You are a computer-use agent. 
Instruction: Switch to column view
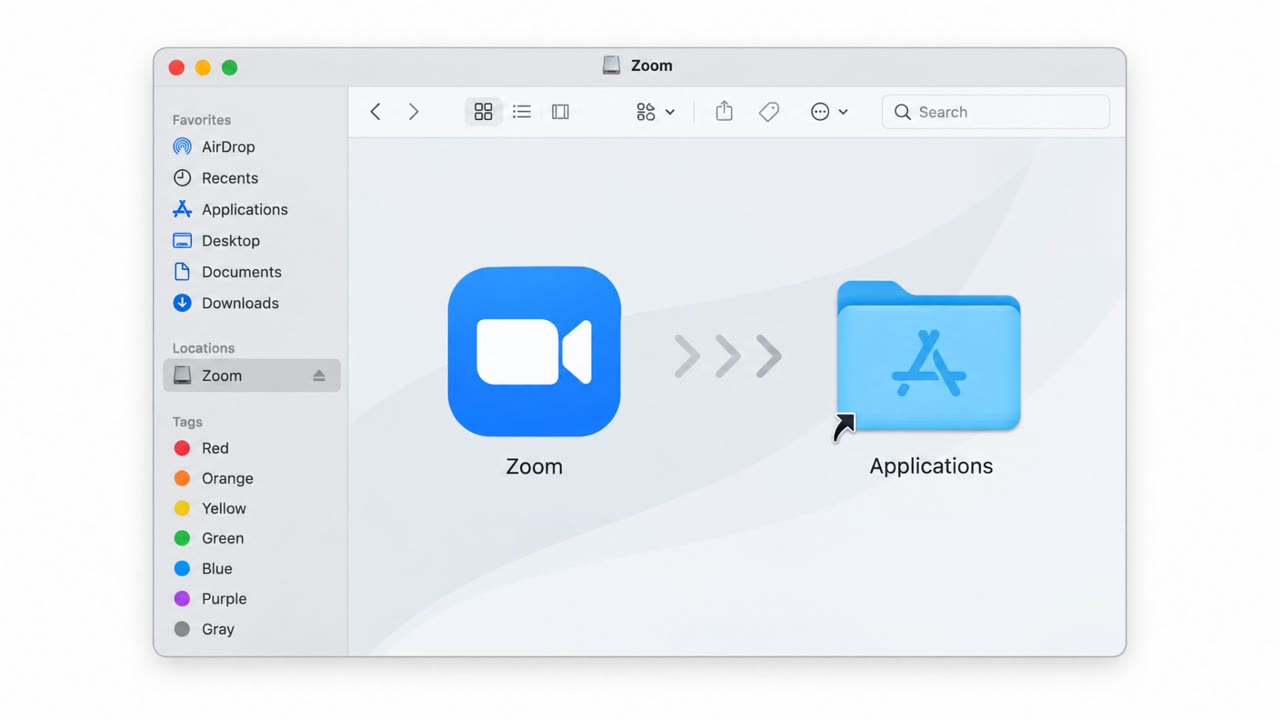[x=560, y=112]
